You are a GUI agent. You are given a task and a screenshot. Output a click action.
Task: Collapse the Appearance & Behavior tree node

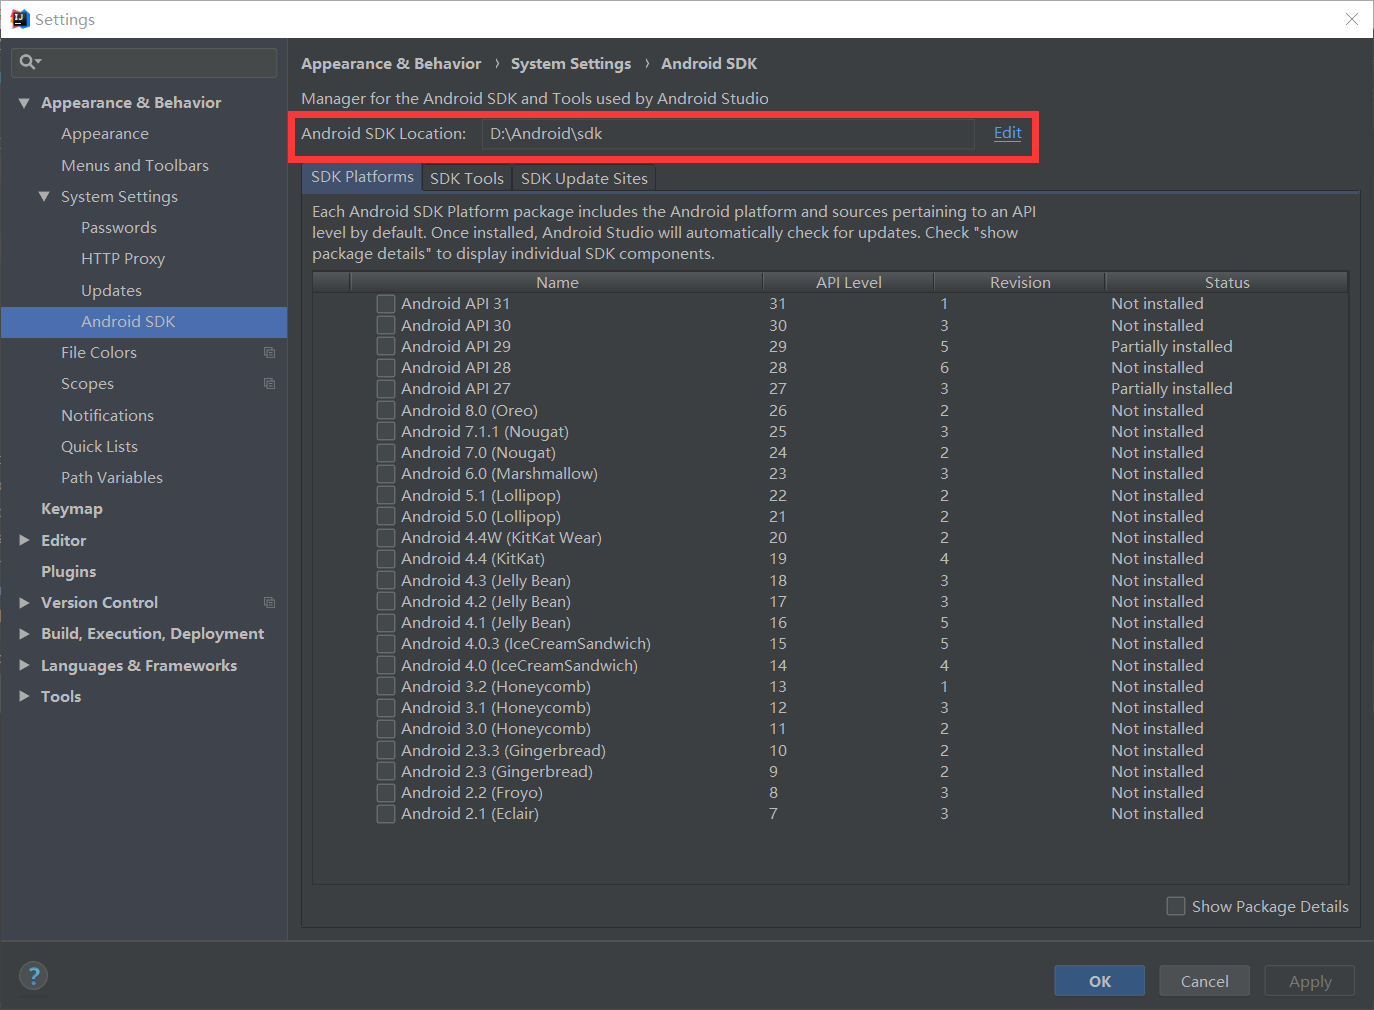(x=24, y=102)
